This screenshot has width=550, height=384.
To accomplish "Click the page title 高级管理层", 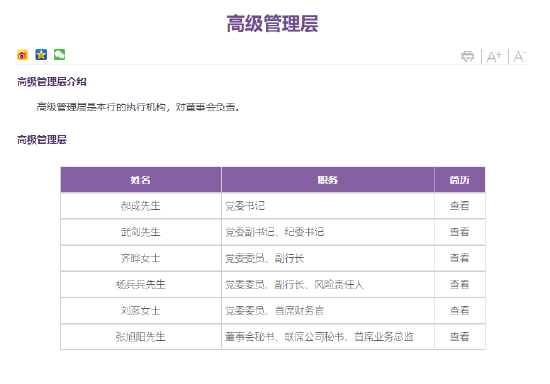I will tap(272, 24).
